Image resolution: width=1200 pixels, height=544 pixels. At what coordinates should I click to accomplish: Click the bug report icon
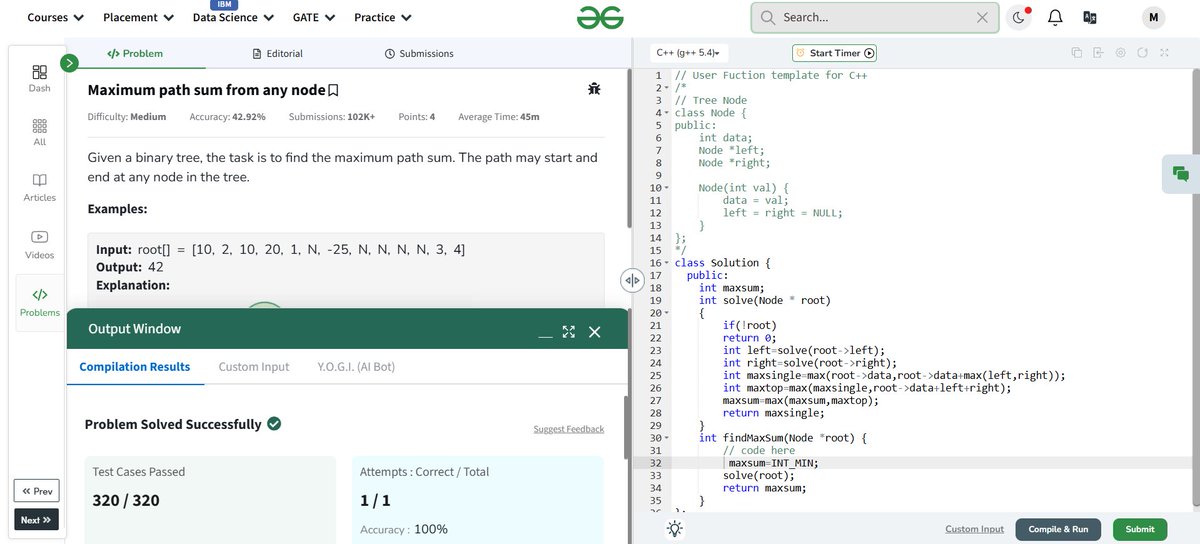point(595,89)
